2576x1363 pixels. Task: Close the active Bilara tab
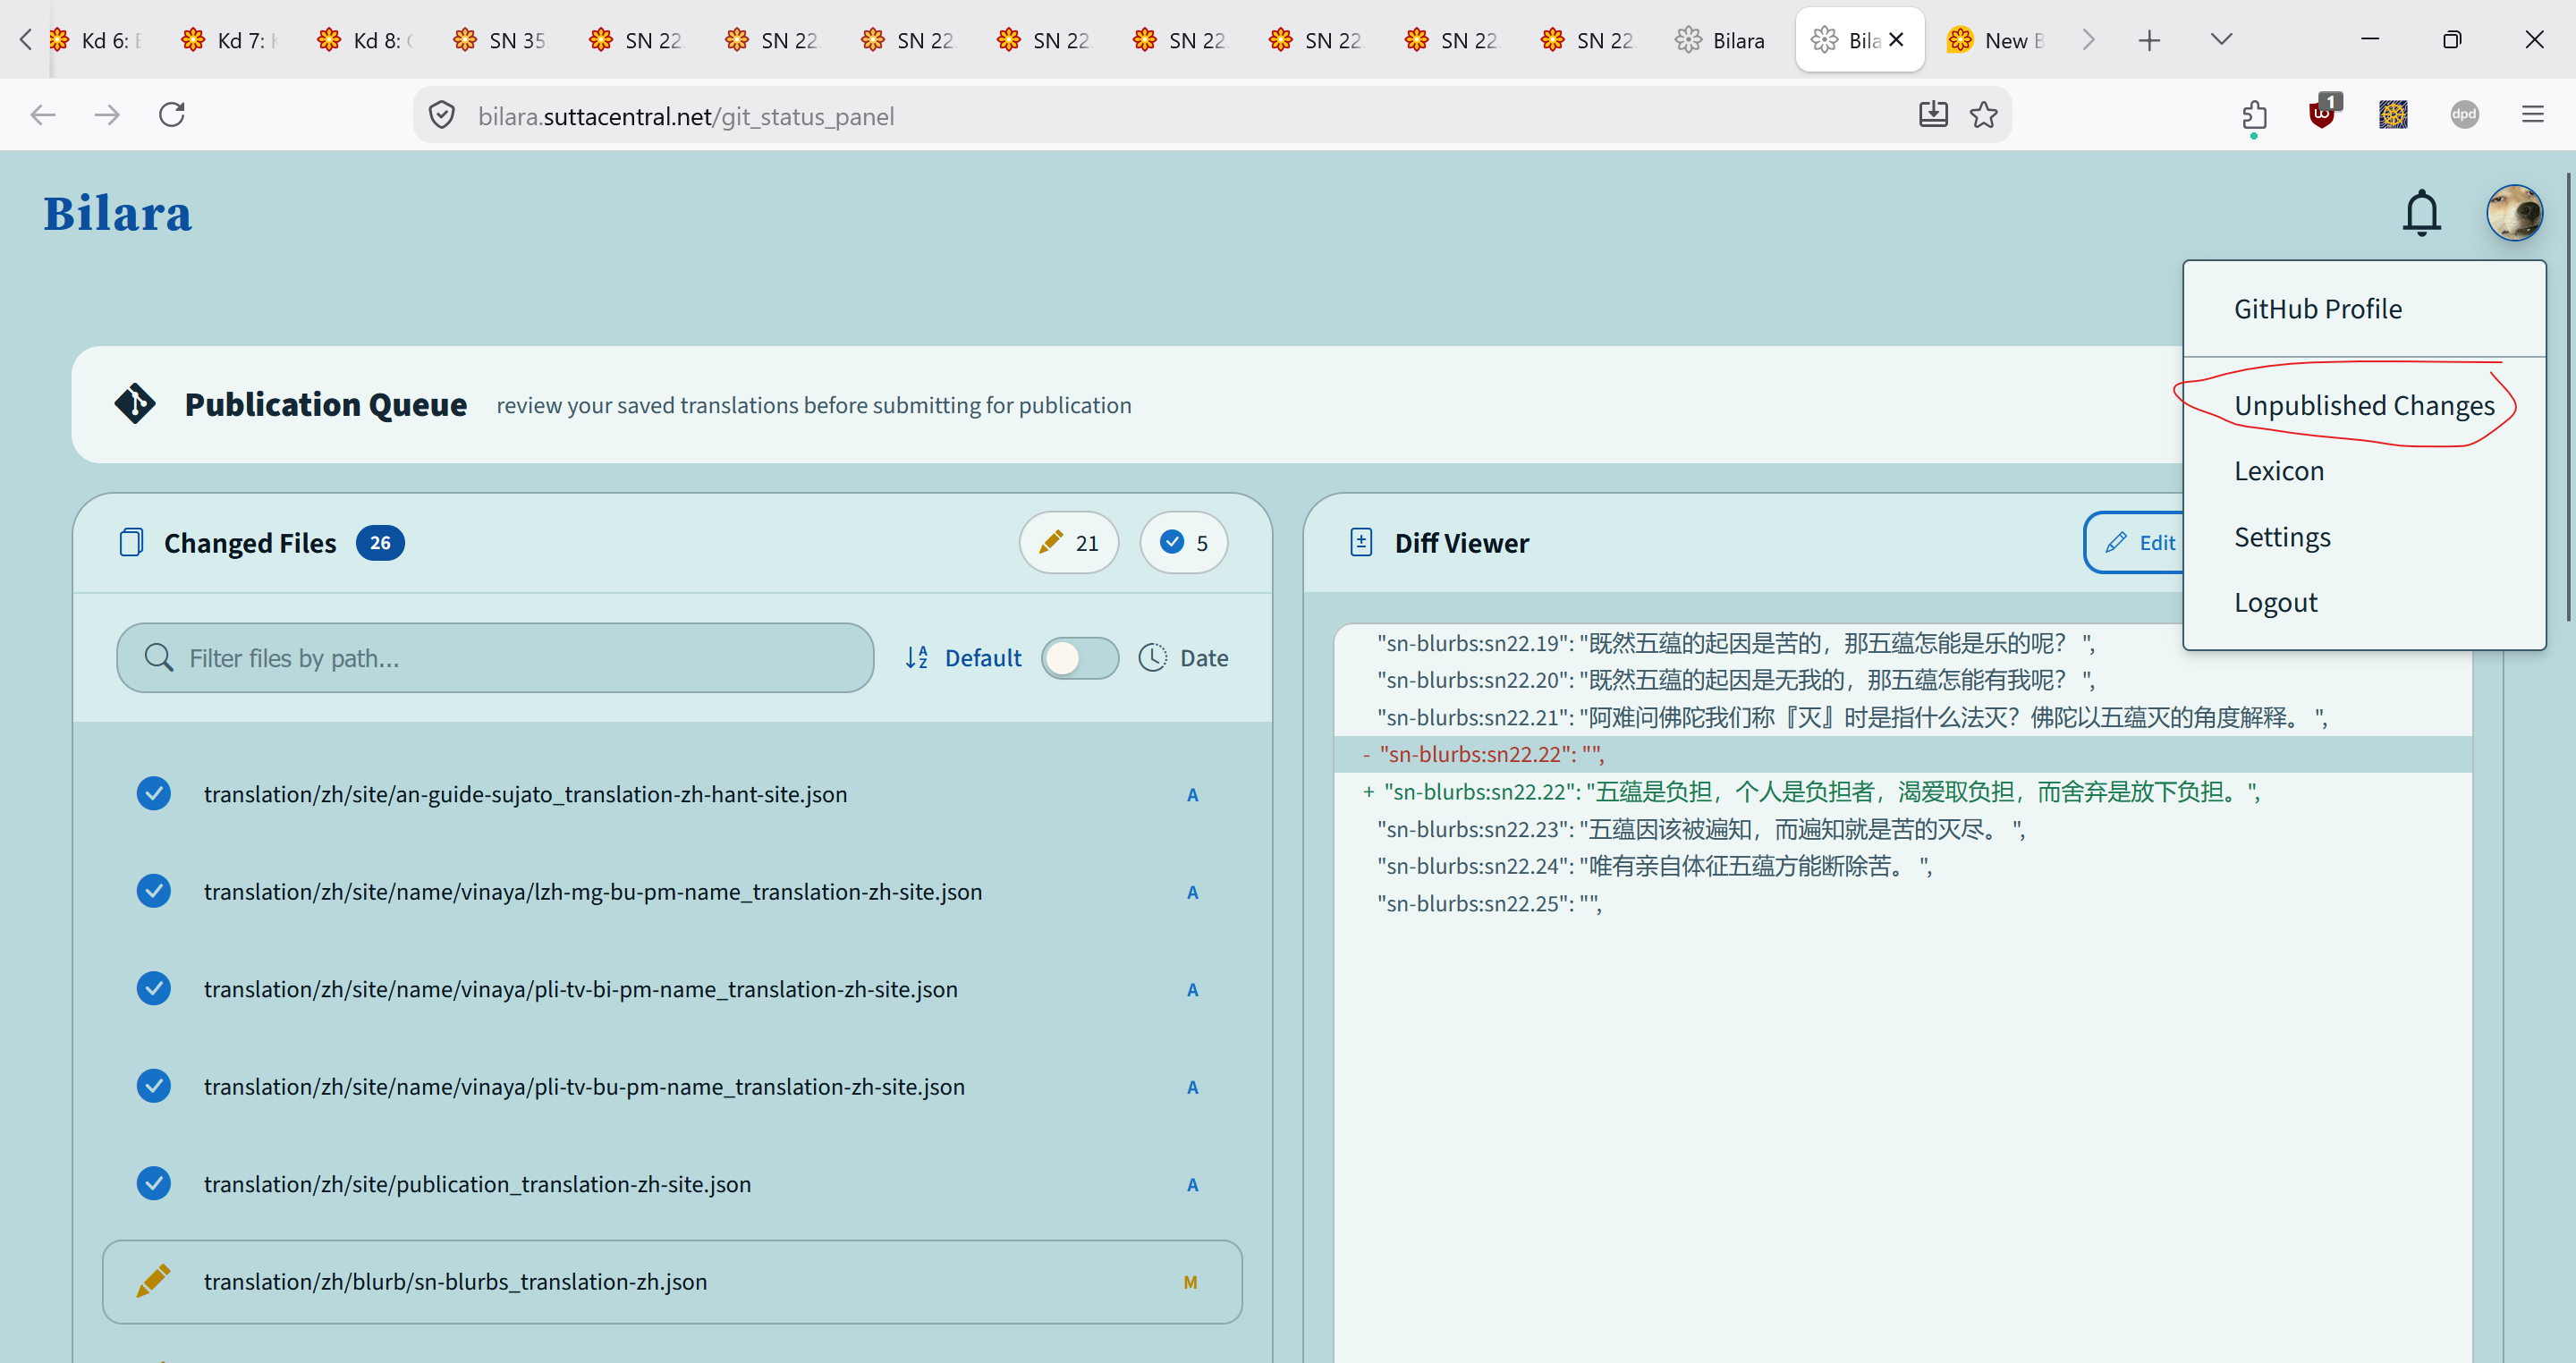1896,40
